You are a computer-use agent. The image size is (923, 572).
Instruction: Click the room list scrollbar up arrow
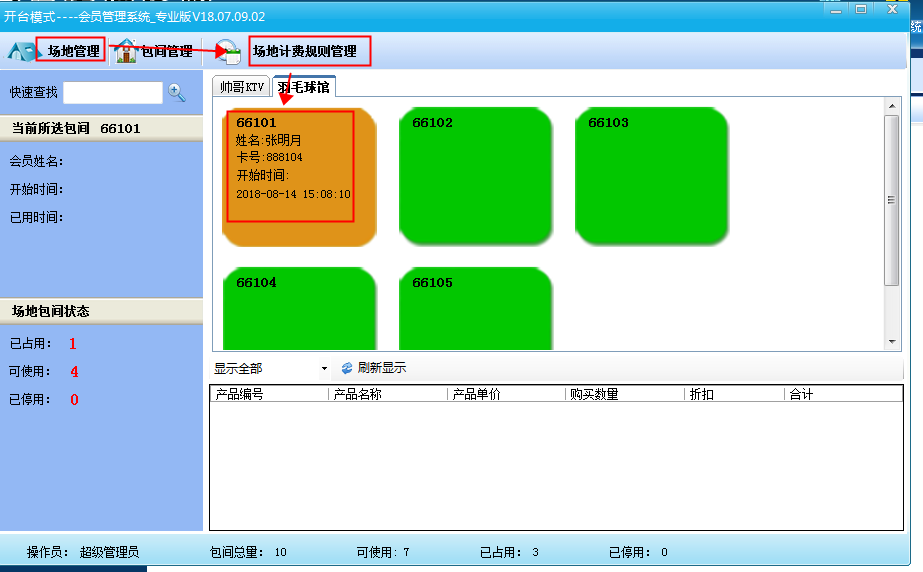click(892, 106)
